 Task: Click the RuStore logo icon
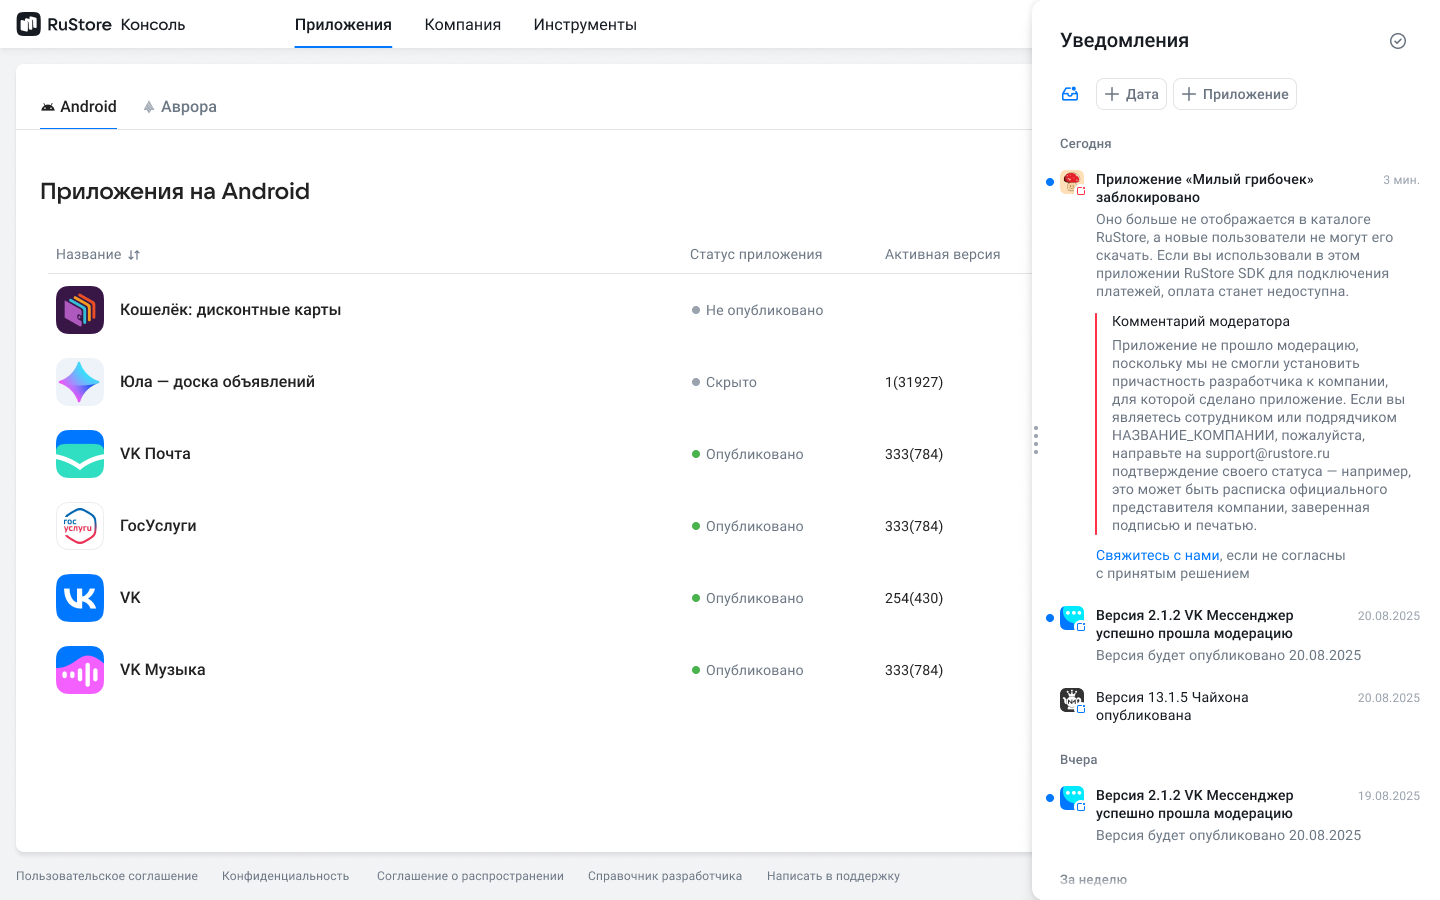coord(29,24)
